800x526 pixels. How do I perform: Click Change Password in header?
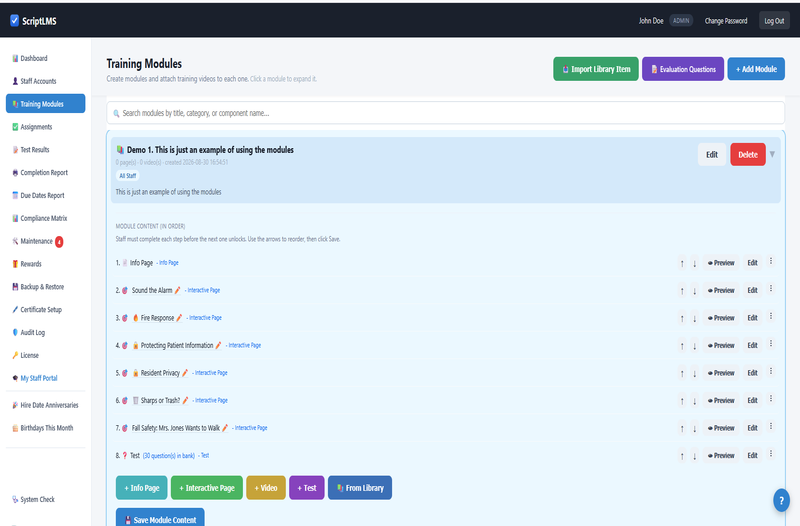point(726,21)
